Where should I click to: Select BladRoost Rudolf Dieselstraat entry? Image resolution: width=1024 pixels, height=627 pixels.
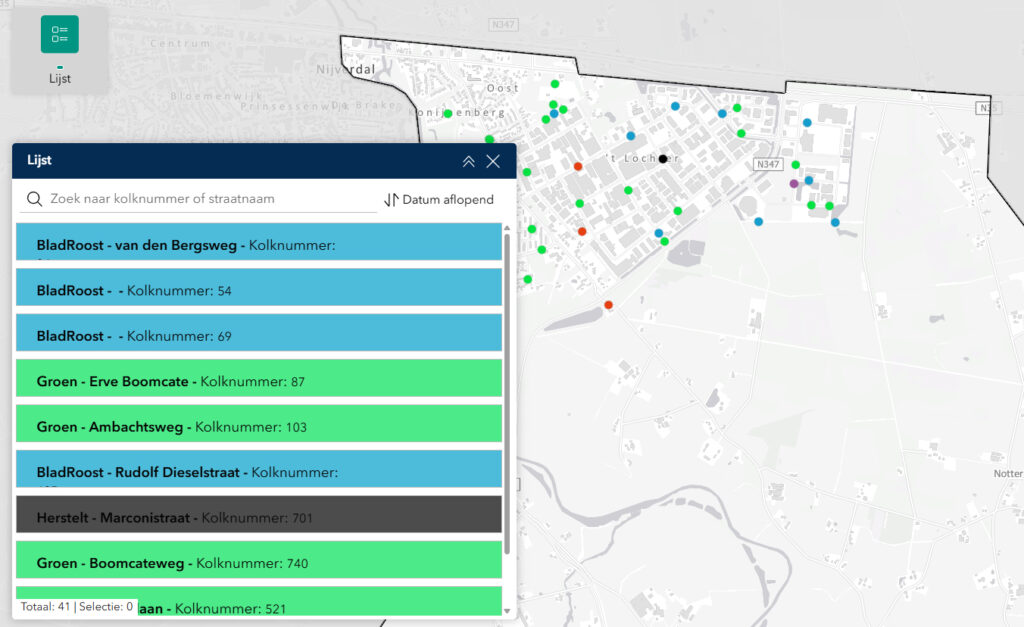pos(258,470)
